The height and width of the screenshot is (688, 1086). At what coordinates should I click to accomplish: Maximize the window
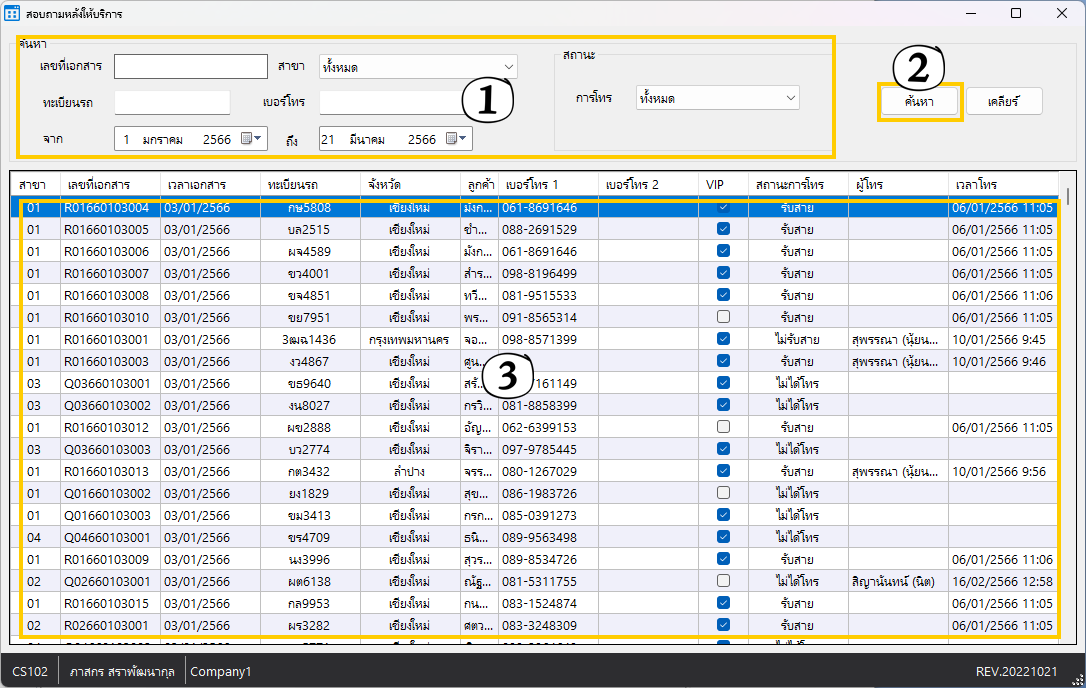[x=1016, y=14]
